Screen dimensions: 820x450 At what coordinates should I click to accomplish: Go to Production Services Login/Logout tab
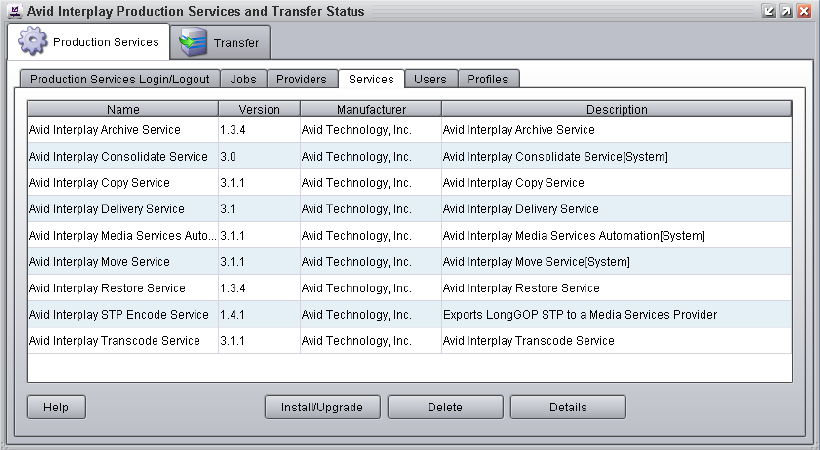pos(119,79)
